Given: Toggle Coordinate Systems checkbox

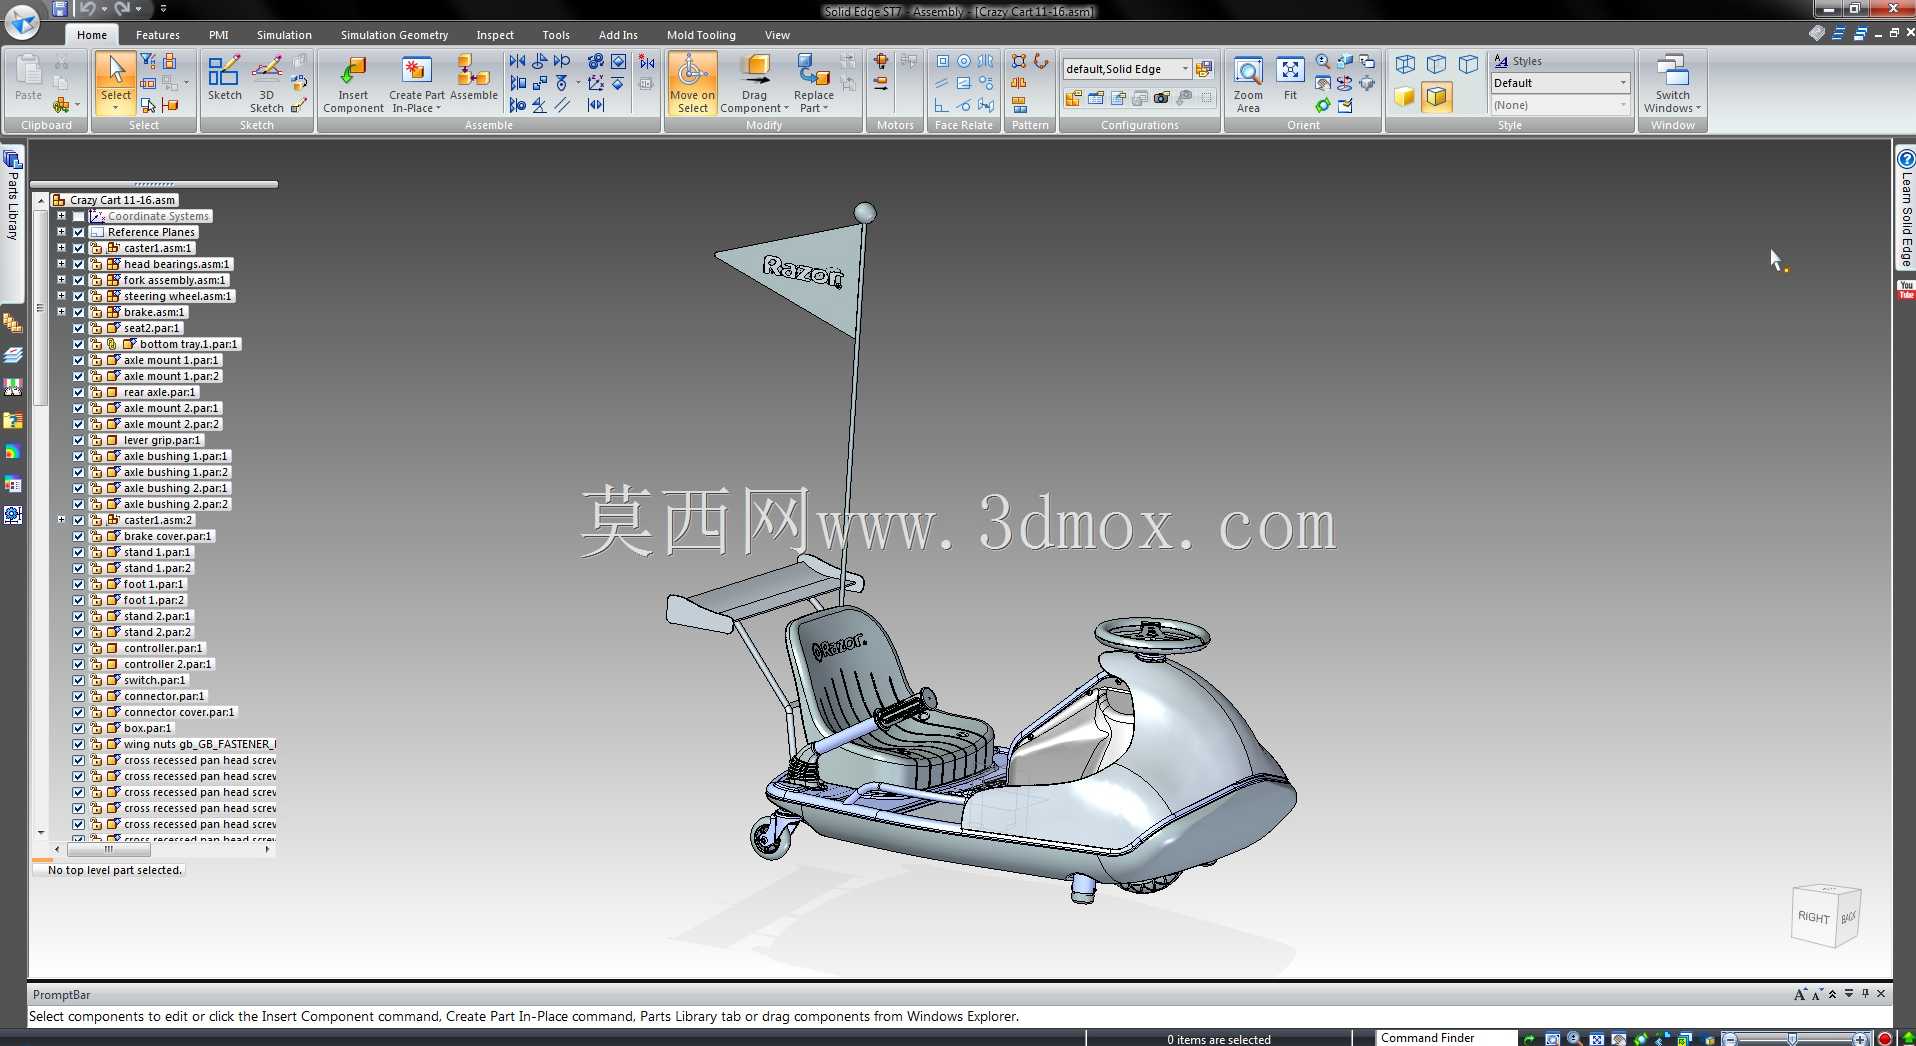Looking at the screenshot, I should 78,216.
